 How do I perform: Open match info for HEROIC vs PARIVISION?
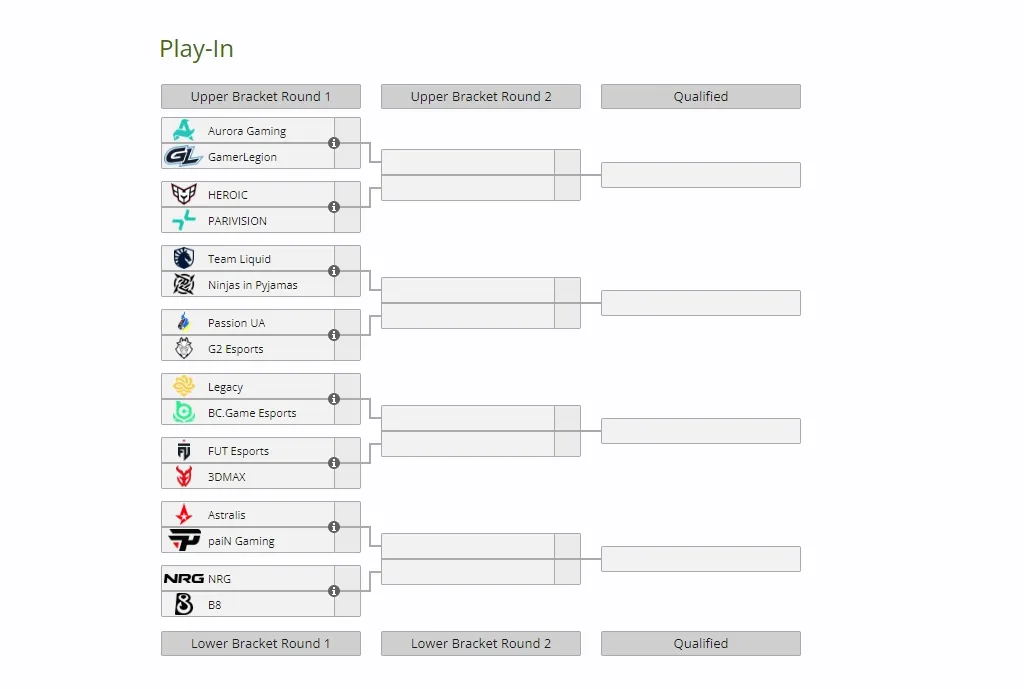click(334, 207)
